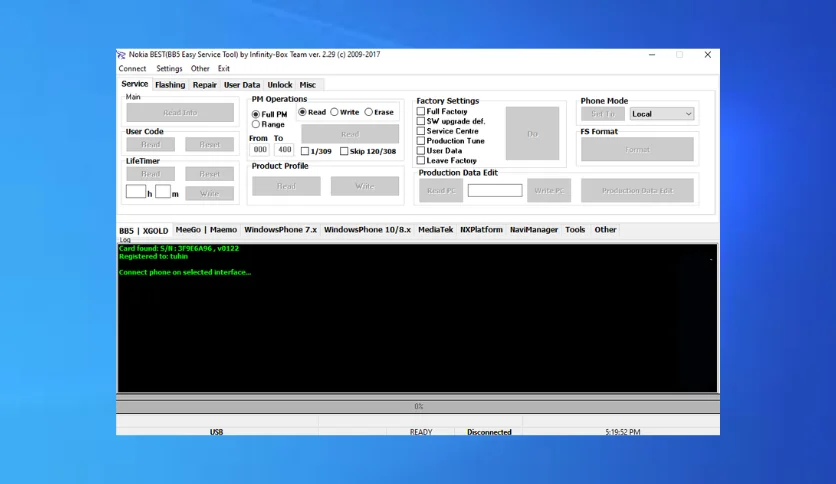Click the READY status bar entry
The image size is (836, 484).
tap(421, 432)
